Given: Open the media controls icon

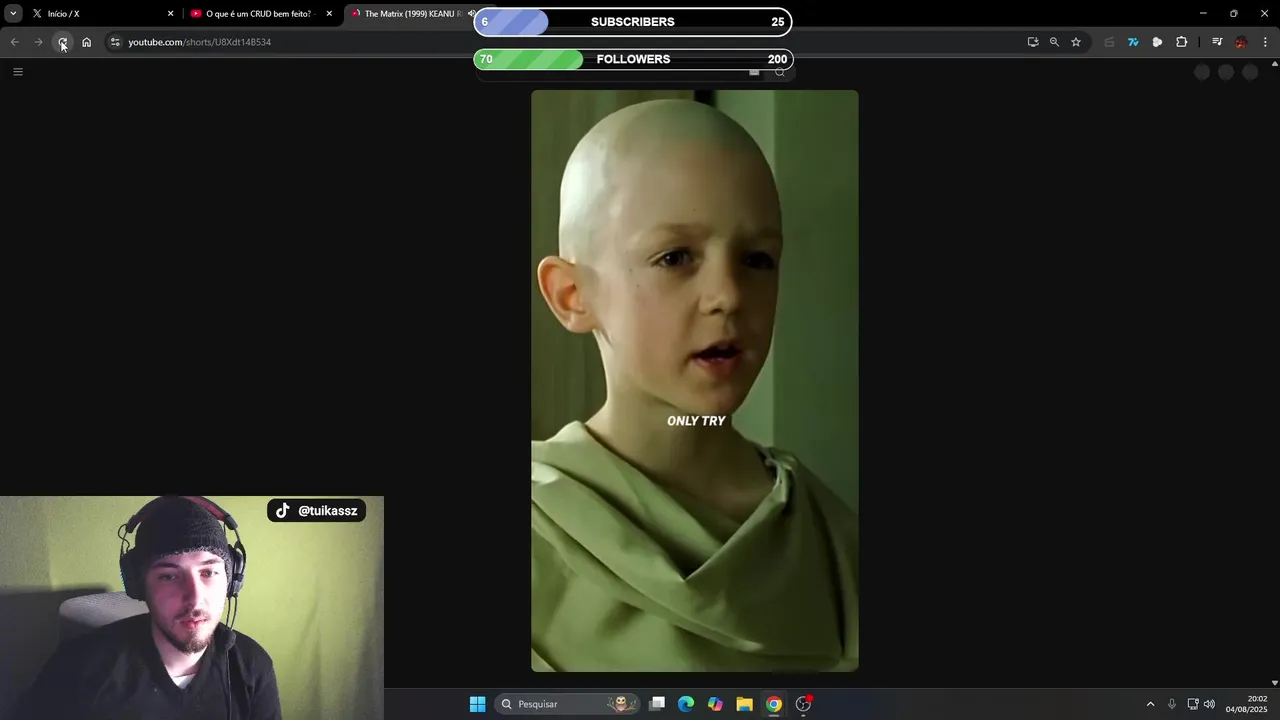Looking at the screenshot, I should (1217, 42).
